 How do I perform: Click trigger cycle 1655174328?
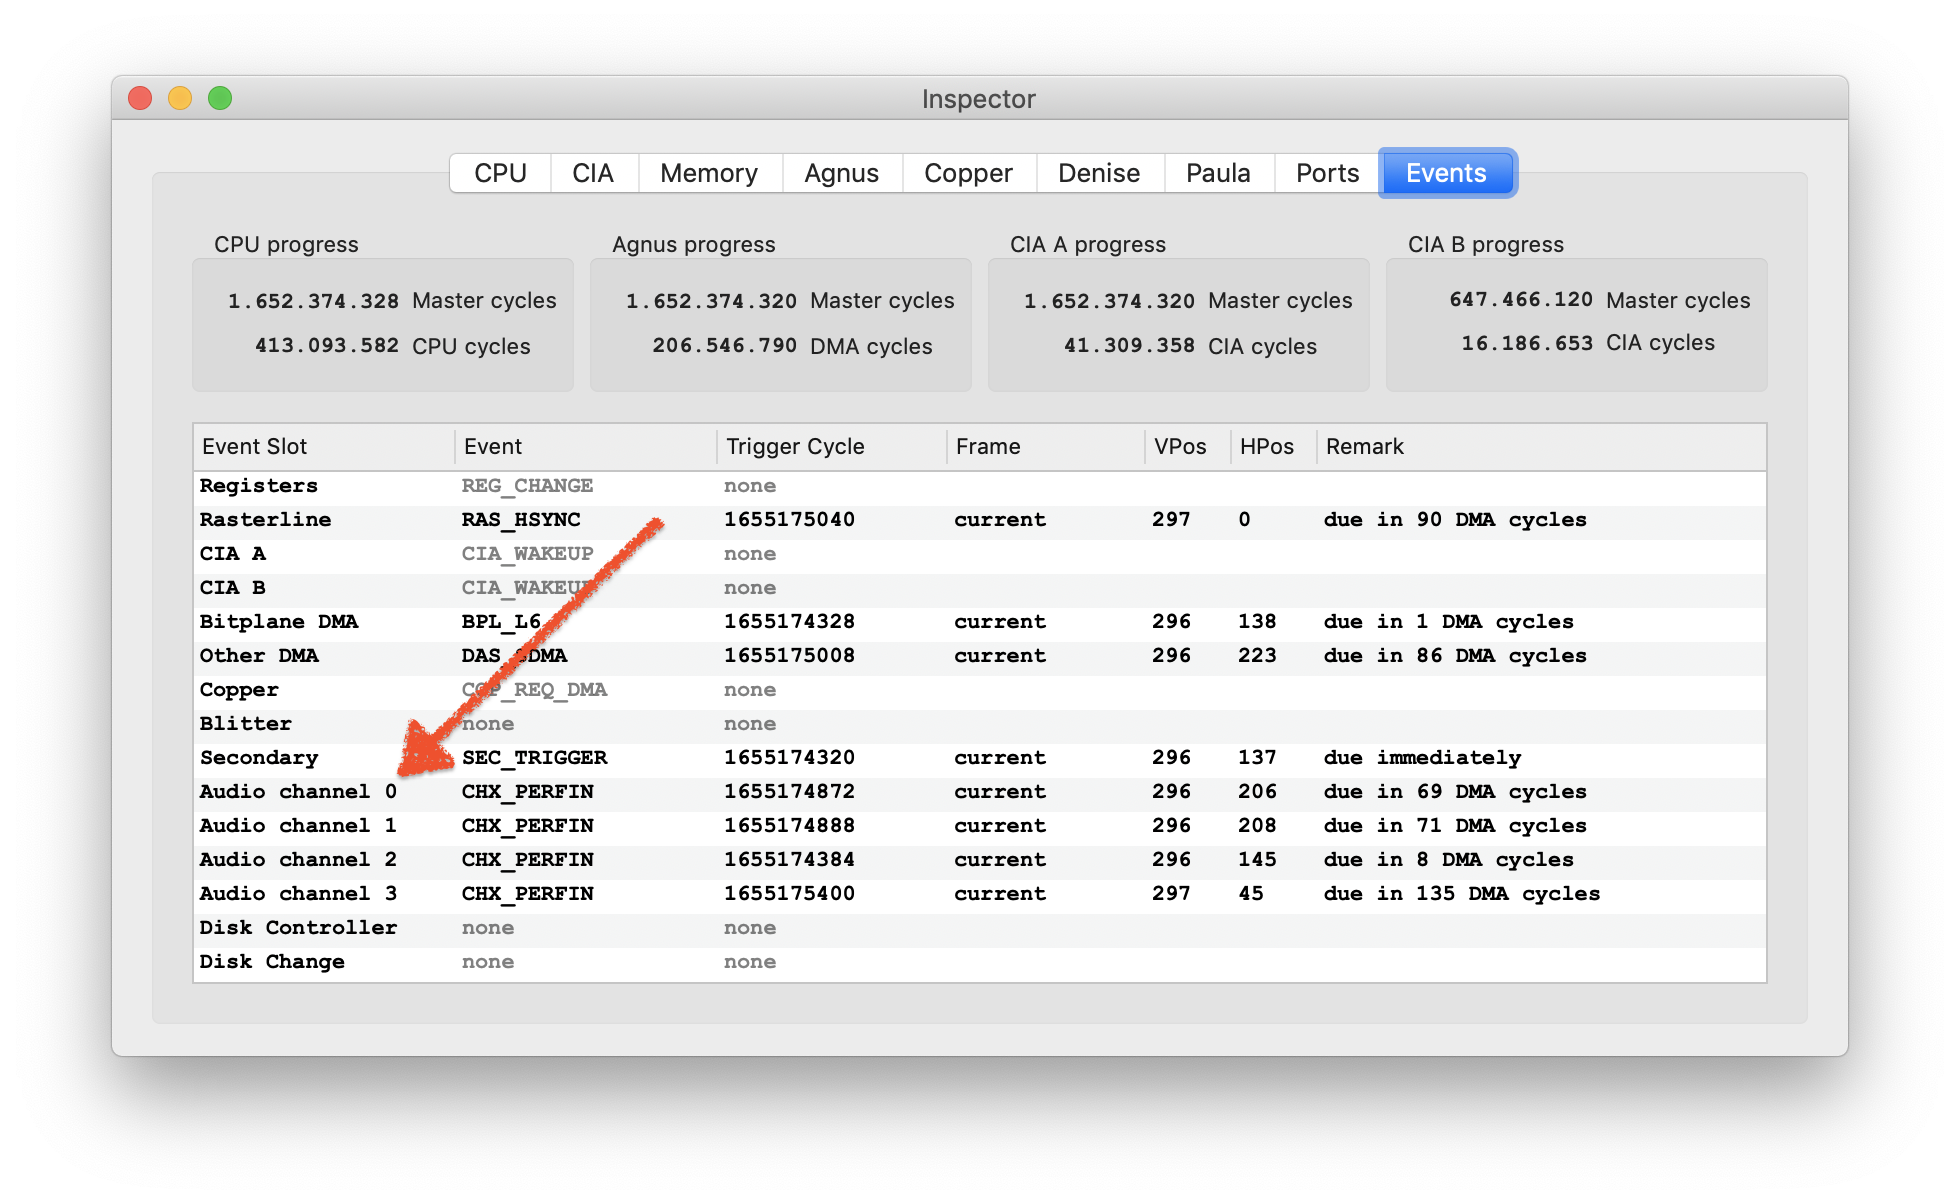pos(789,622)
